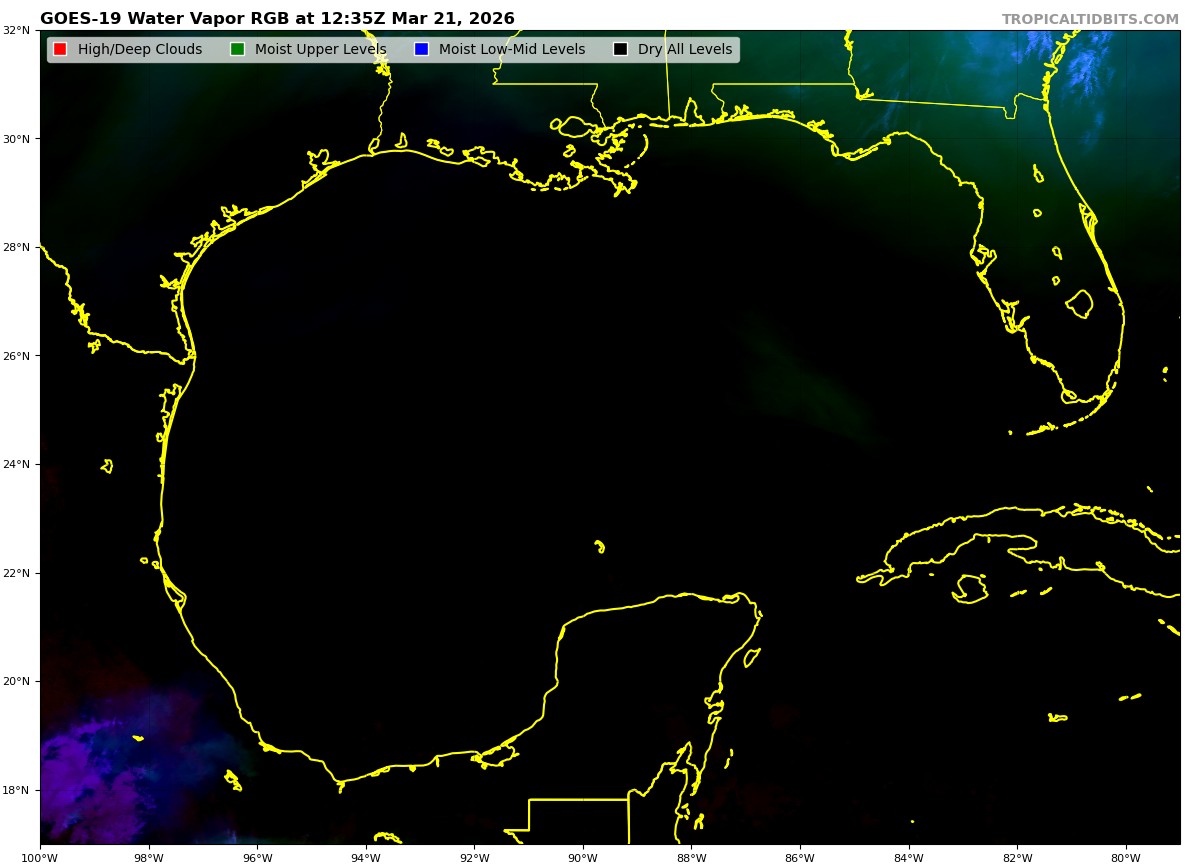Select the Moist Low-Mid Levels legend label
This screenshot has width=1200, height=867.
coord(512,49)
